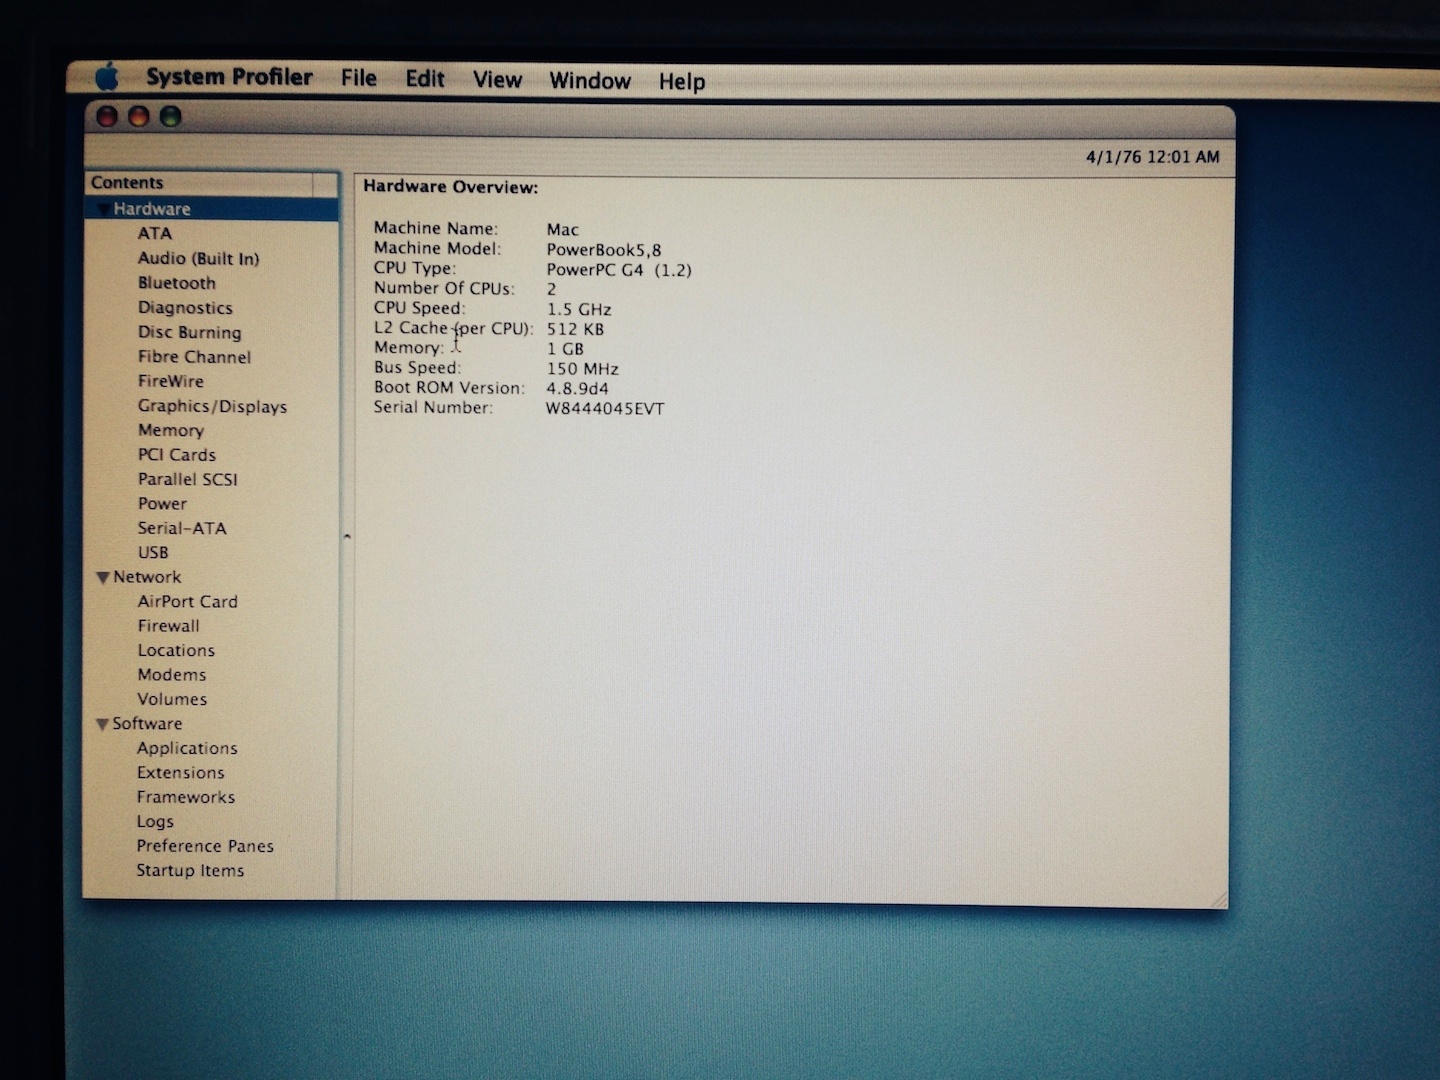Collapse the Network section triangle
Image resolution: width=1440 pixels, height=1080 pixels.
(102, 577)
